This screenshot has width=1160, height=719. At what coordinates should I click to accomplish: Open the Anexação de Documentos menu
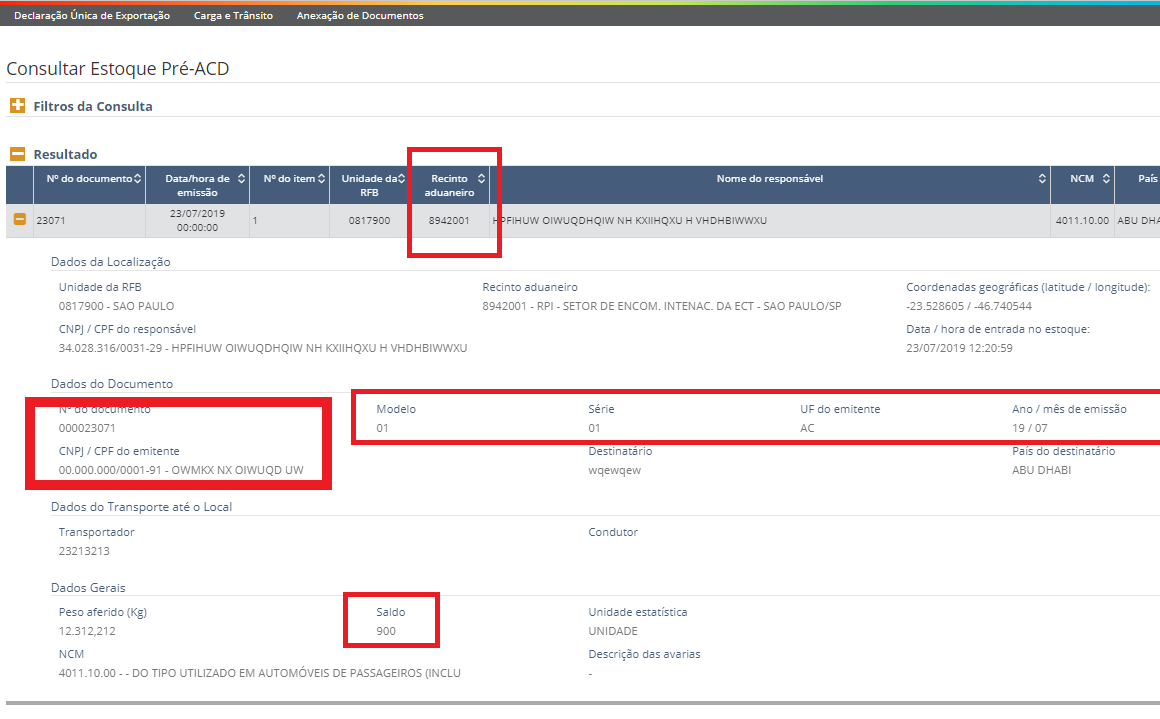coord(360,16)
